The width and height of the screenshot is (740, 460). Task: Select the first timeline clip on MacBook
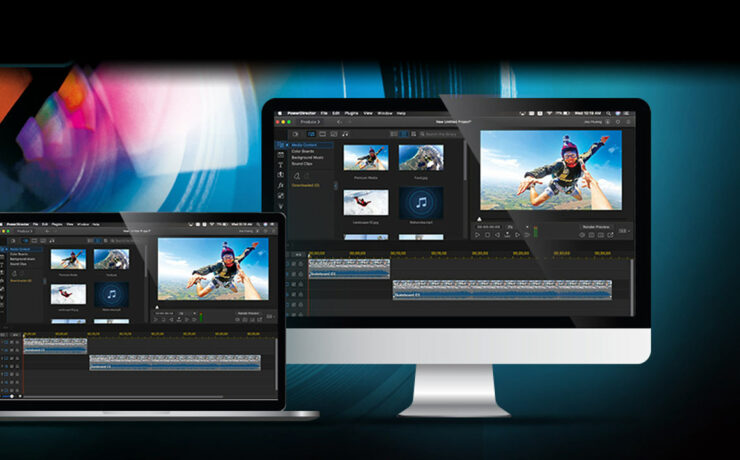point(55,345)
